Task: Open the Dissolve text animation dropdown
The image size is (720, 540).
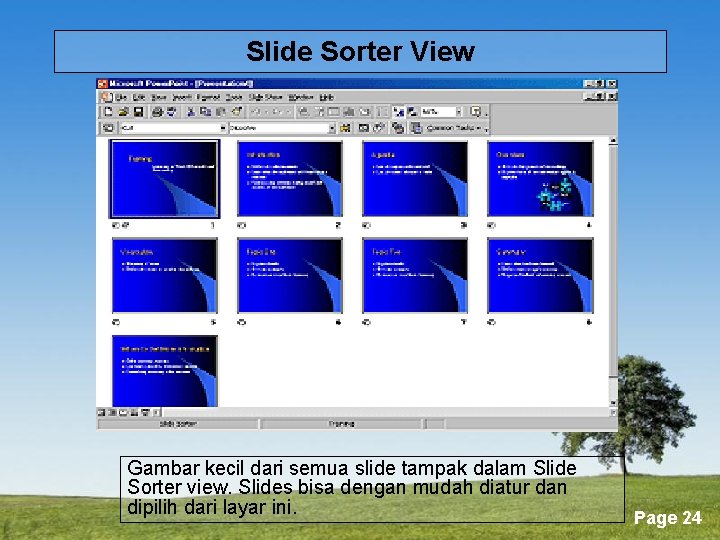Action: click(332, 128)
